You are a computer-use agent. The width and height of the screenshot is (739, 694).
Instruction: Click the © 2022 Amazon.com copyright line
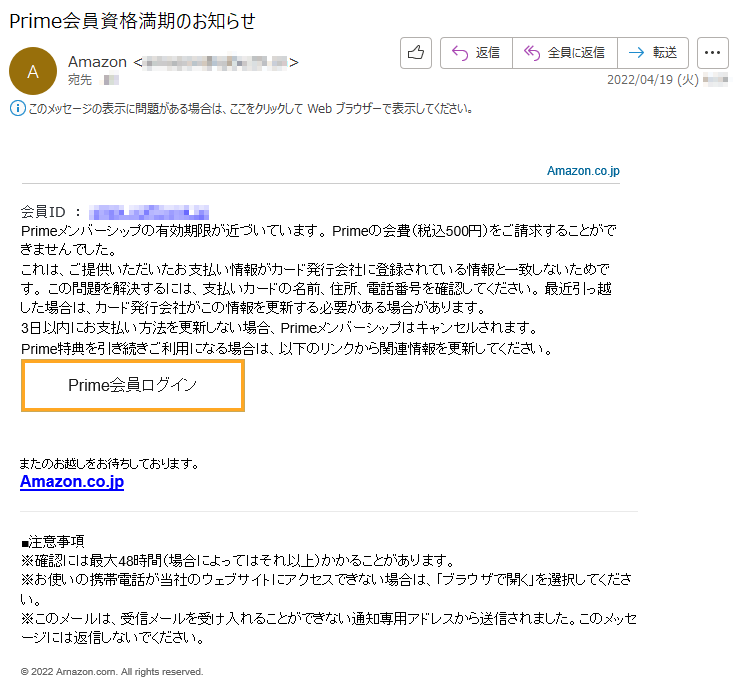point(112,672)
